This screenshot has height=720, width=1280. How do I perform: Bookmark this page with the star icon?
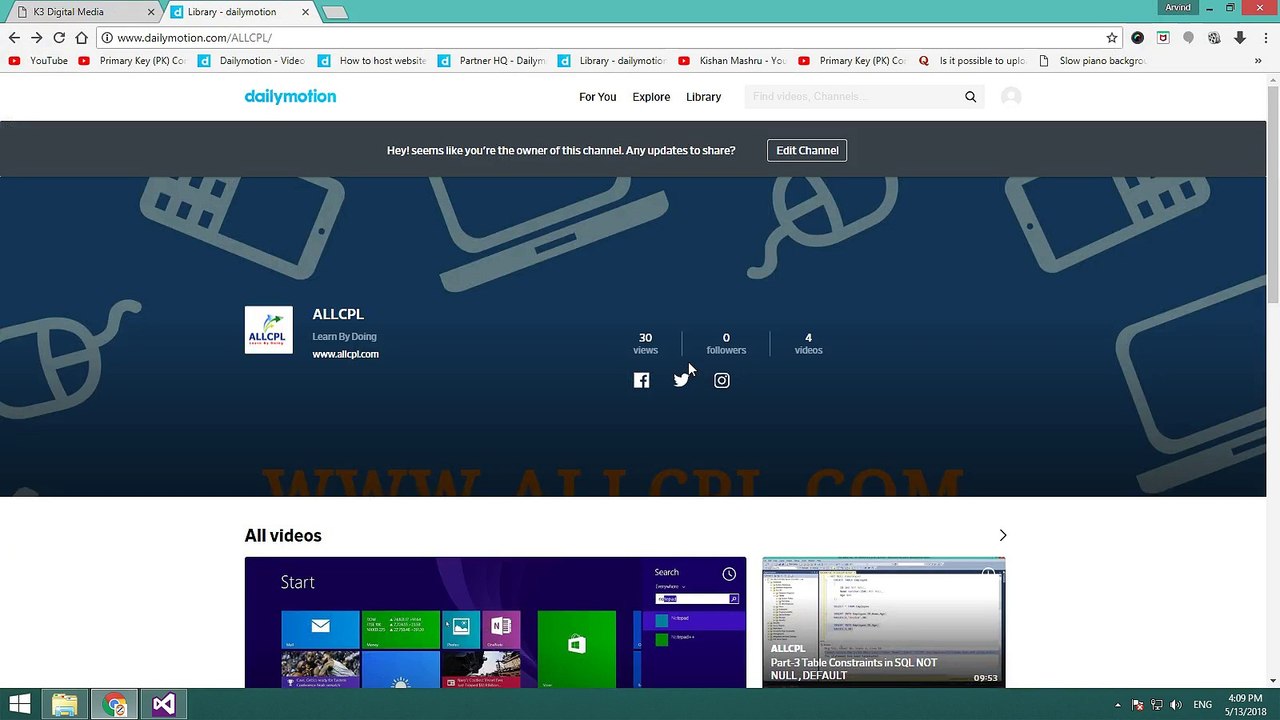[x=1111, y=38]
